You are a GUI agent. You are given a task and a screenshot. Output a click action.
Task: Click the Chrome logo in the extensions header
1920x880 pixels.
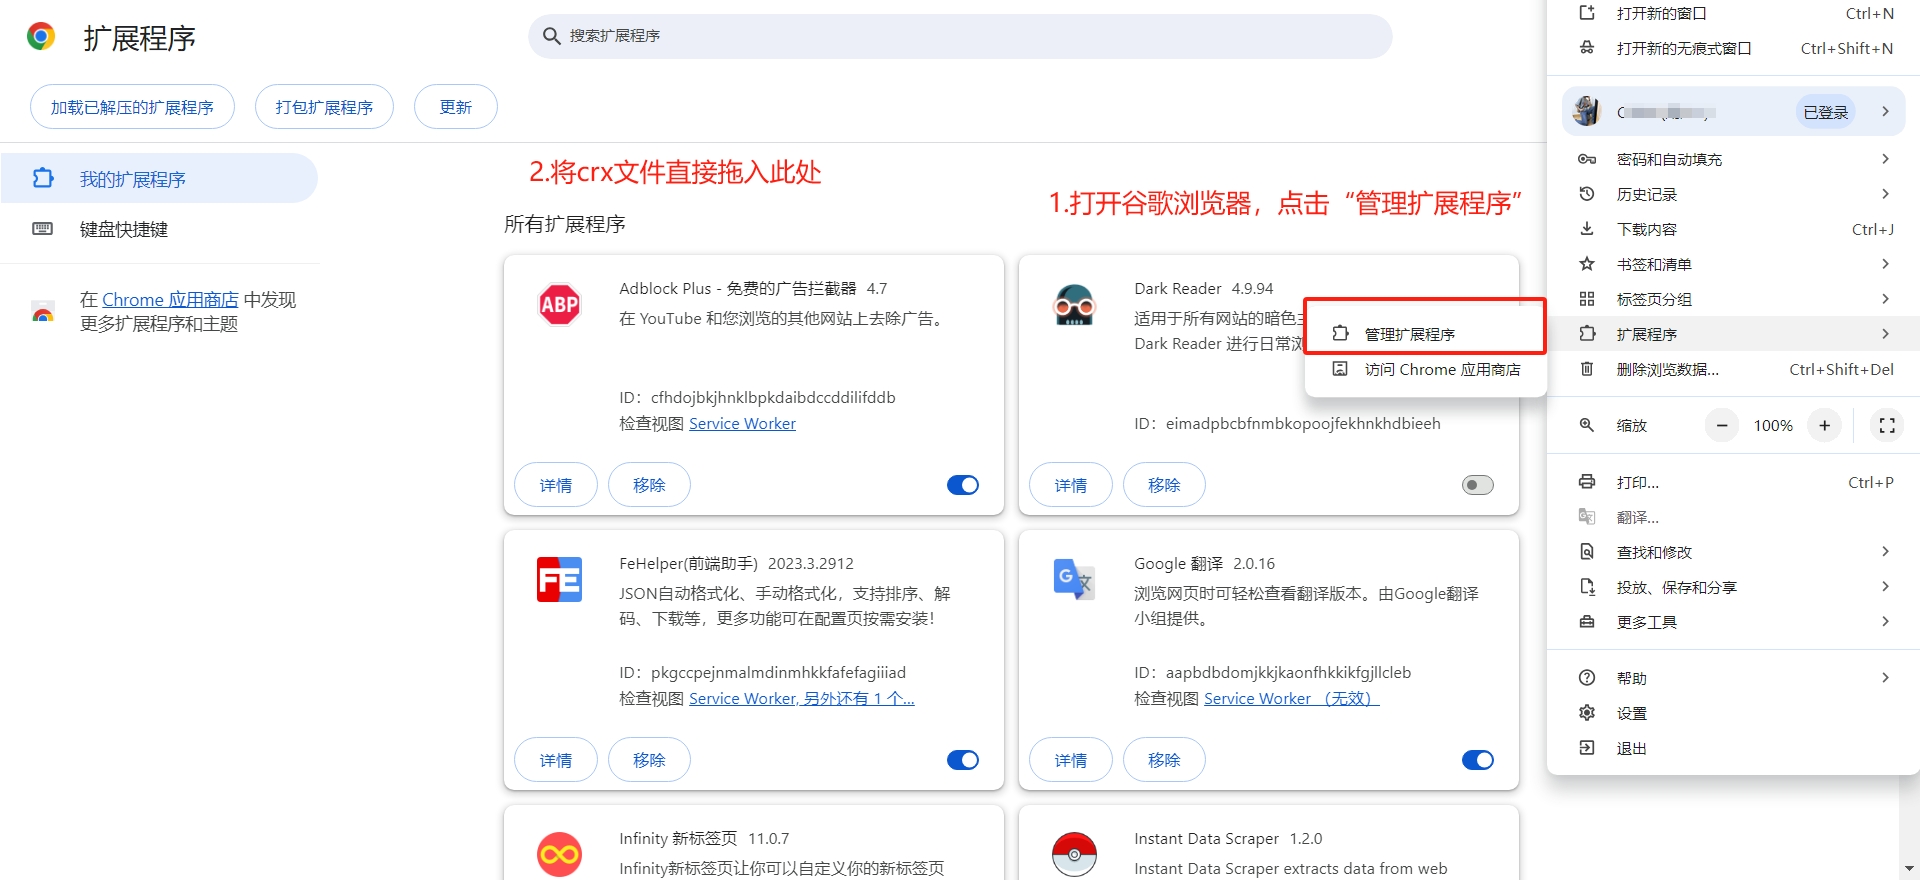click(41, 37)
